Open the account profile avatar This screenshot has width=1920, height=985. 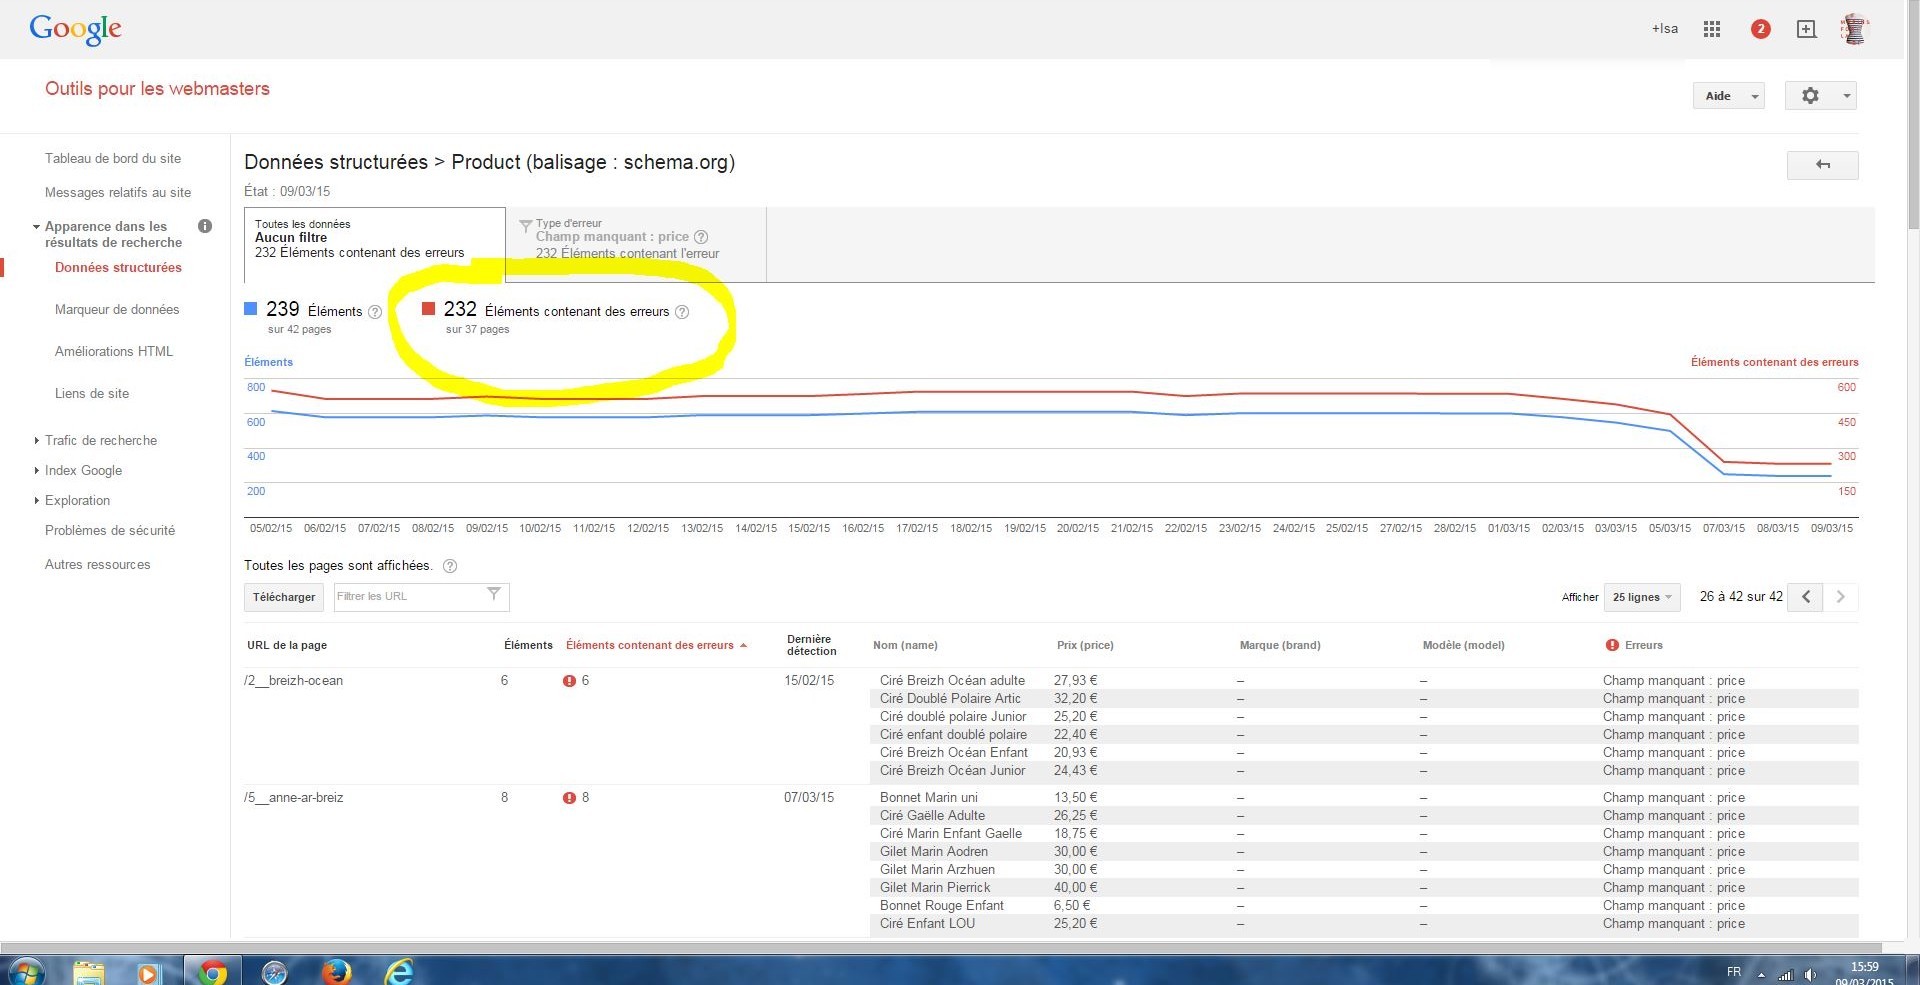pyautogui.click(x=1855, y=29)
